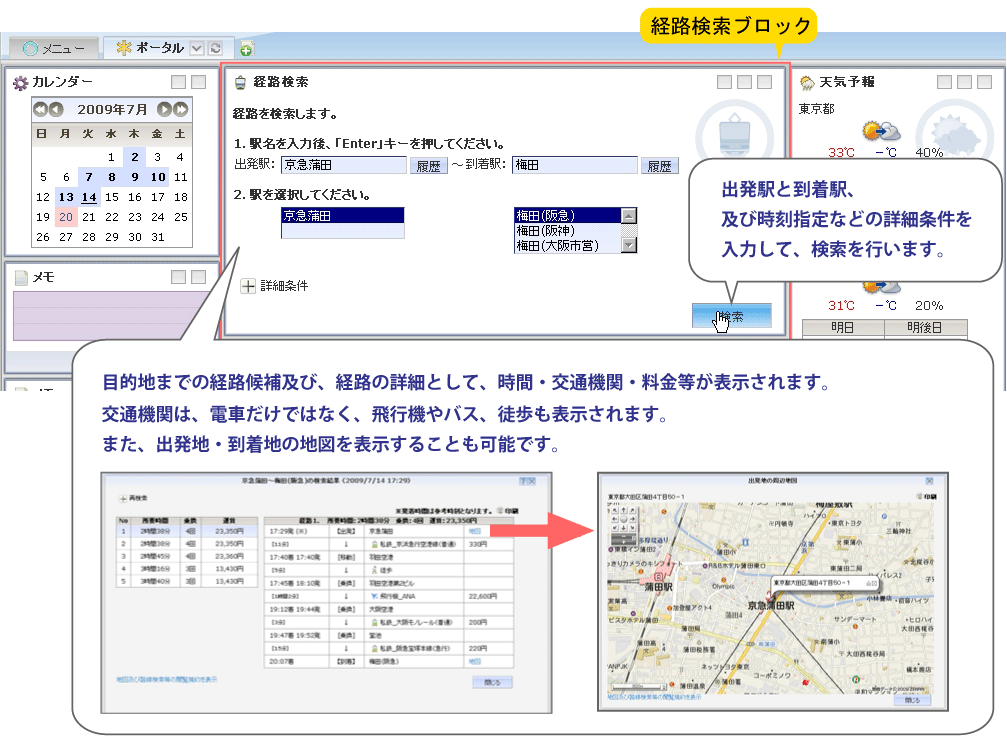Click the third window button of 経路検索 block

[764, 82]
